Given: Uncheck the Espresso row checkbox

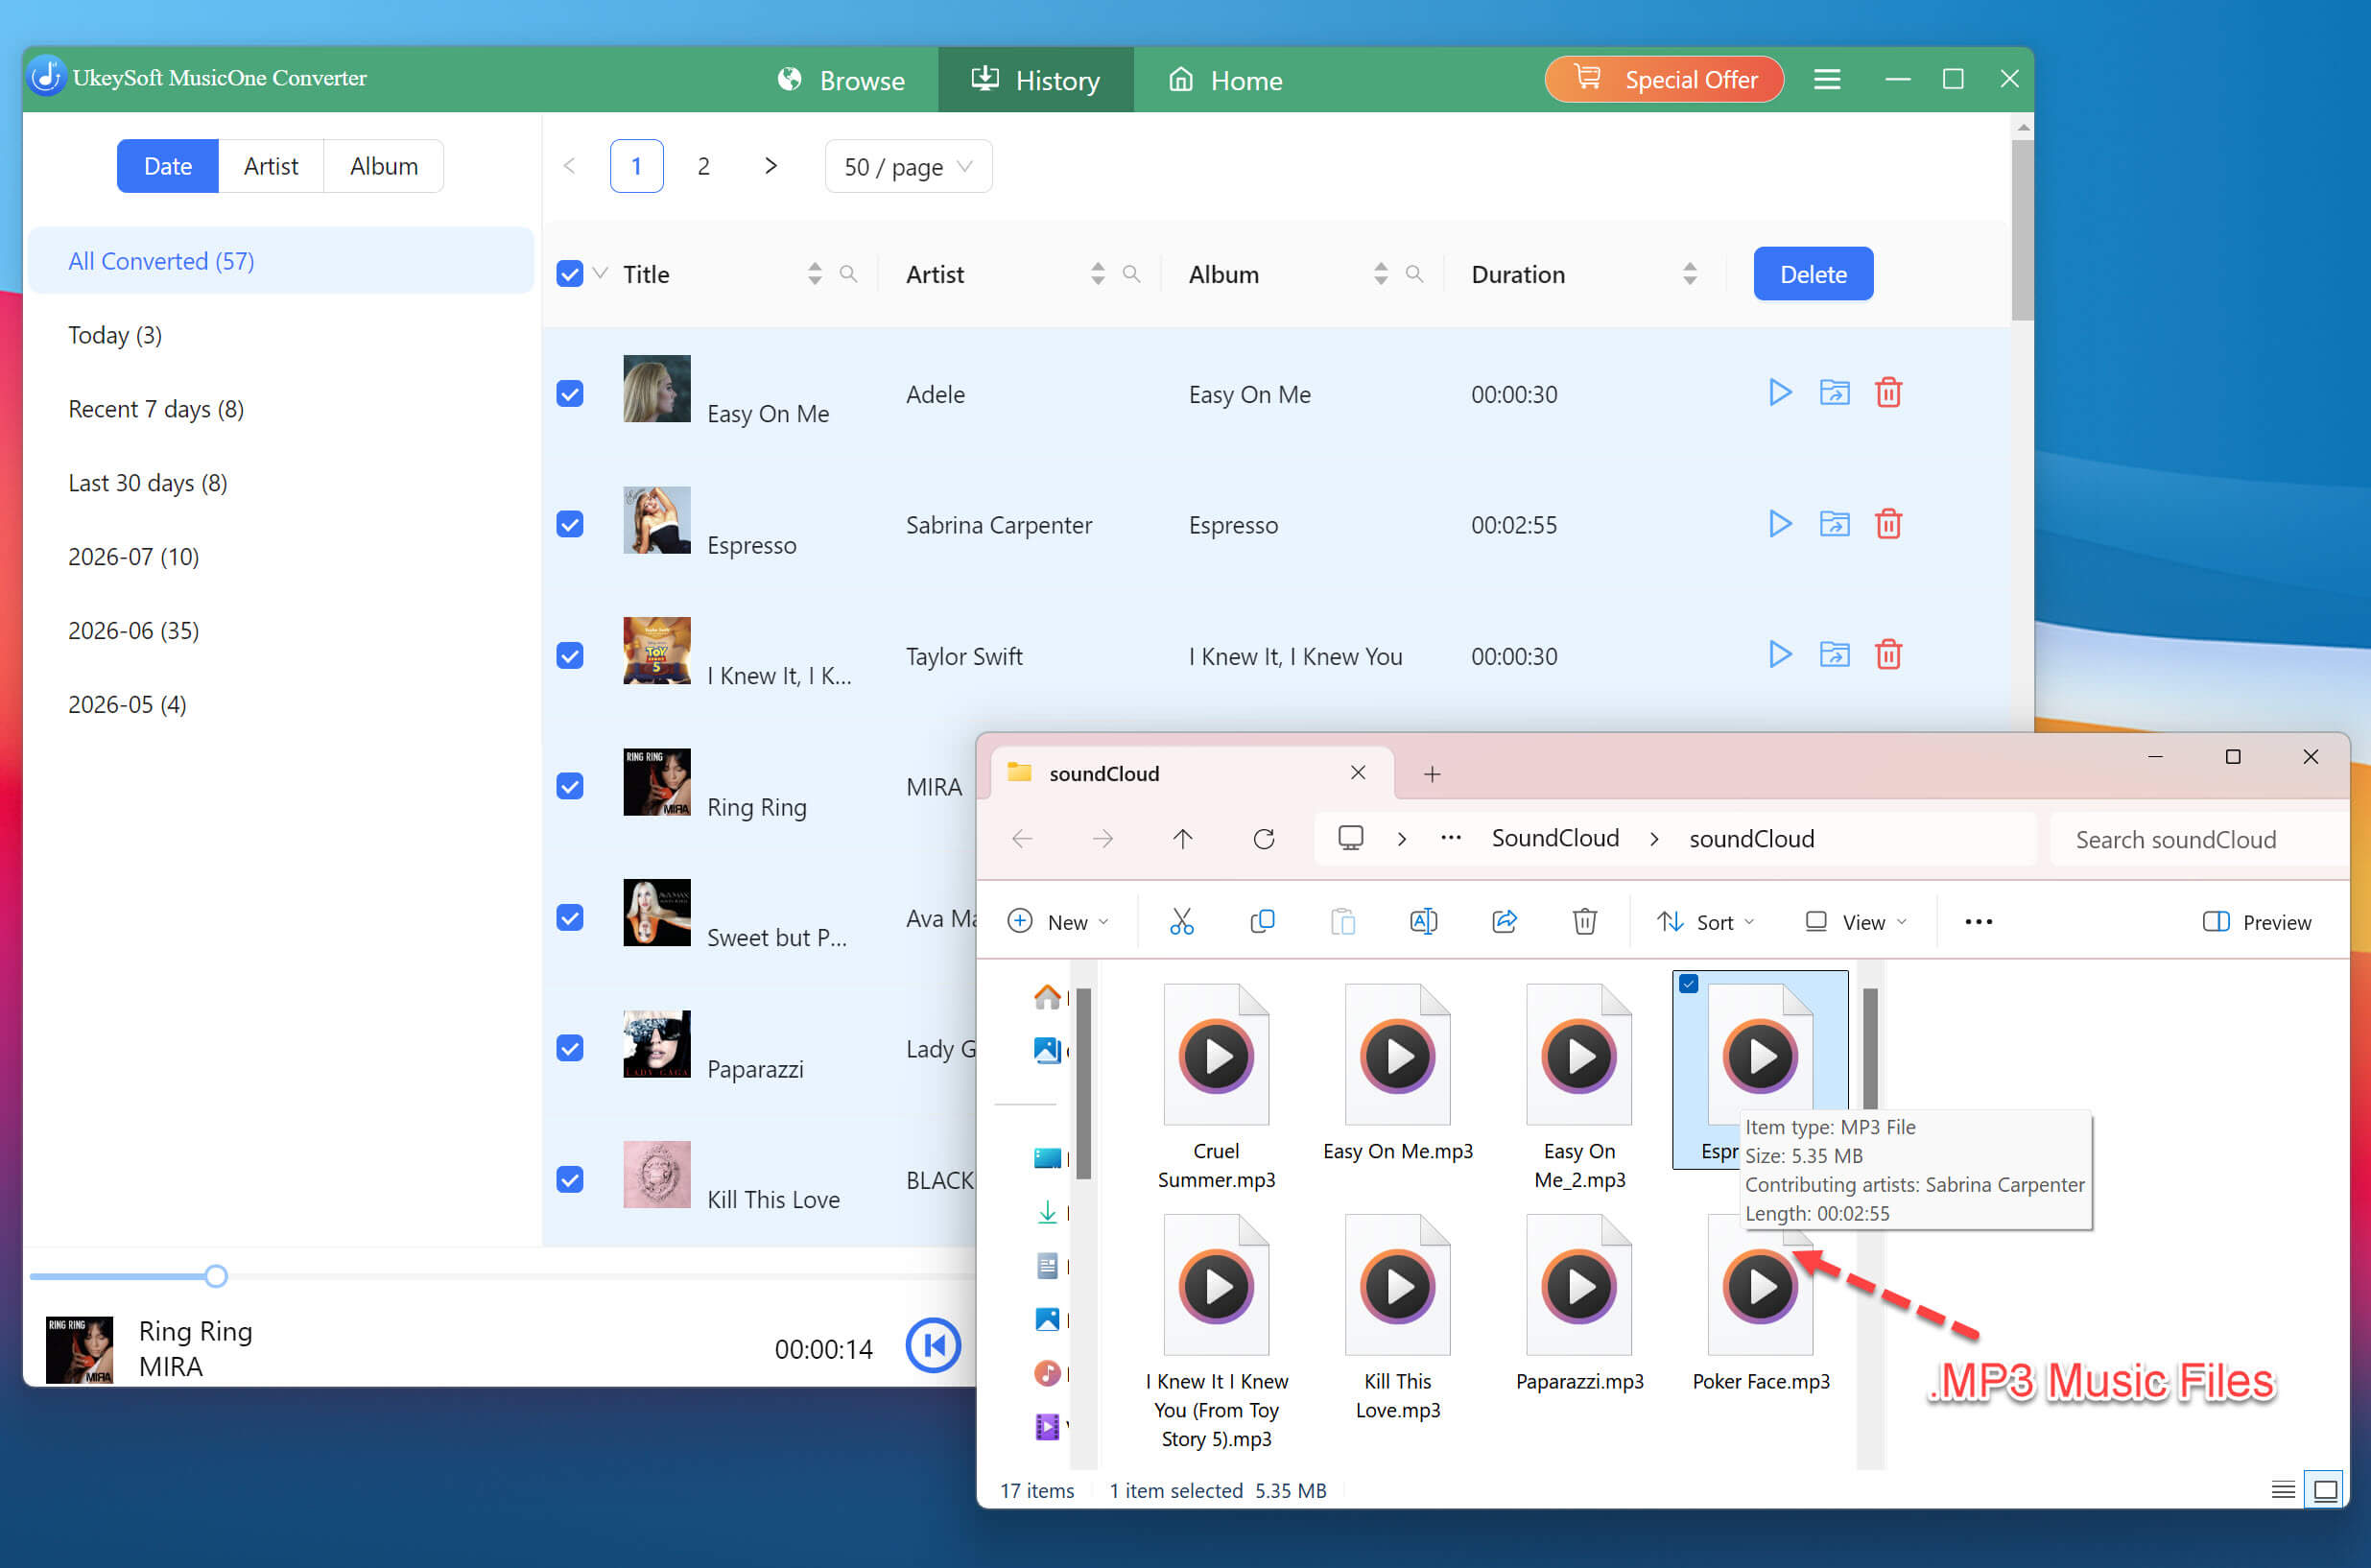Looking at the screenshot, I should [x=570, y=525].
